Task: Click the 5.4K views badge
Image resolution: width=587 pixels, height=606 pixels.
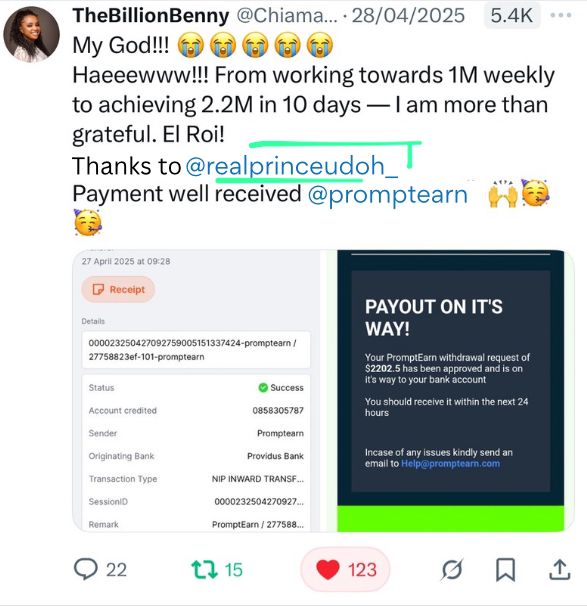Action: click(x=512, y=15)
